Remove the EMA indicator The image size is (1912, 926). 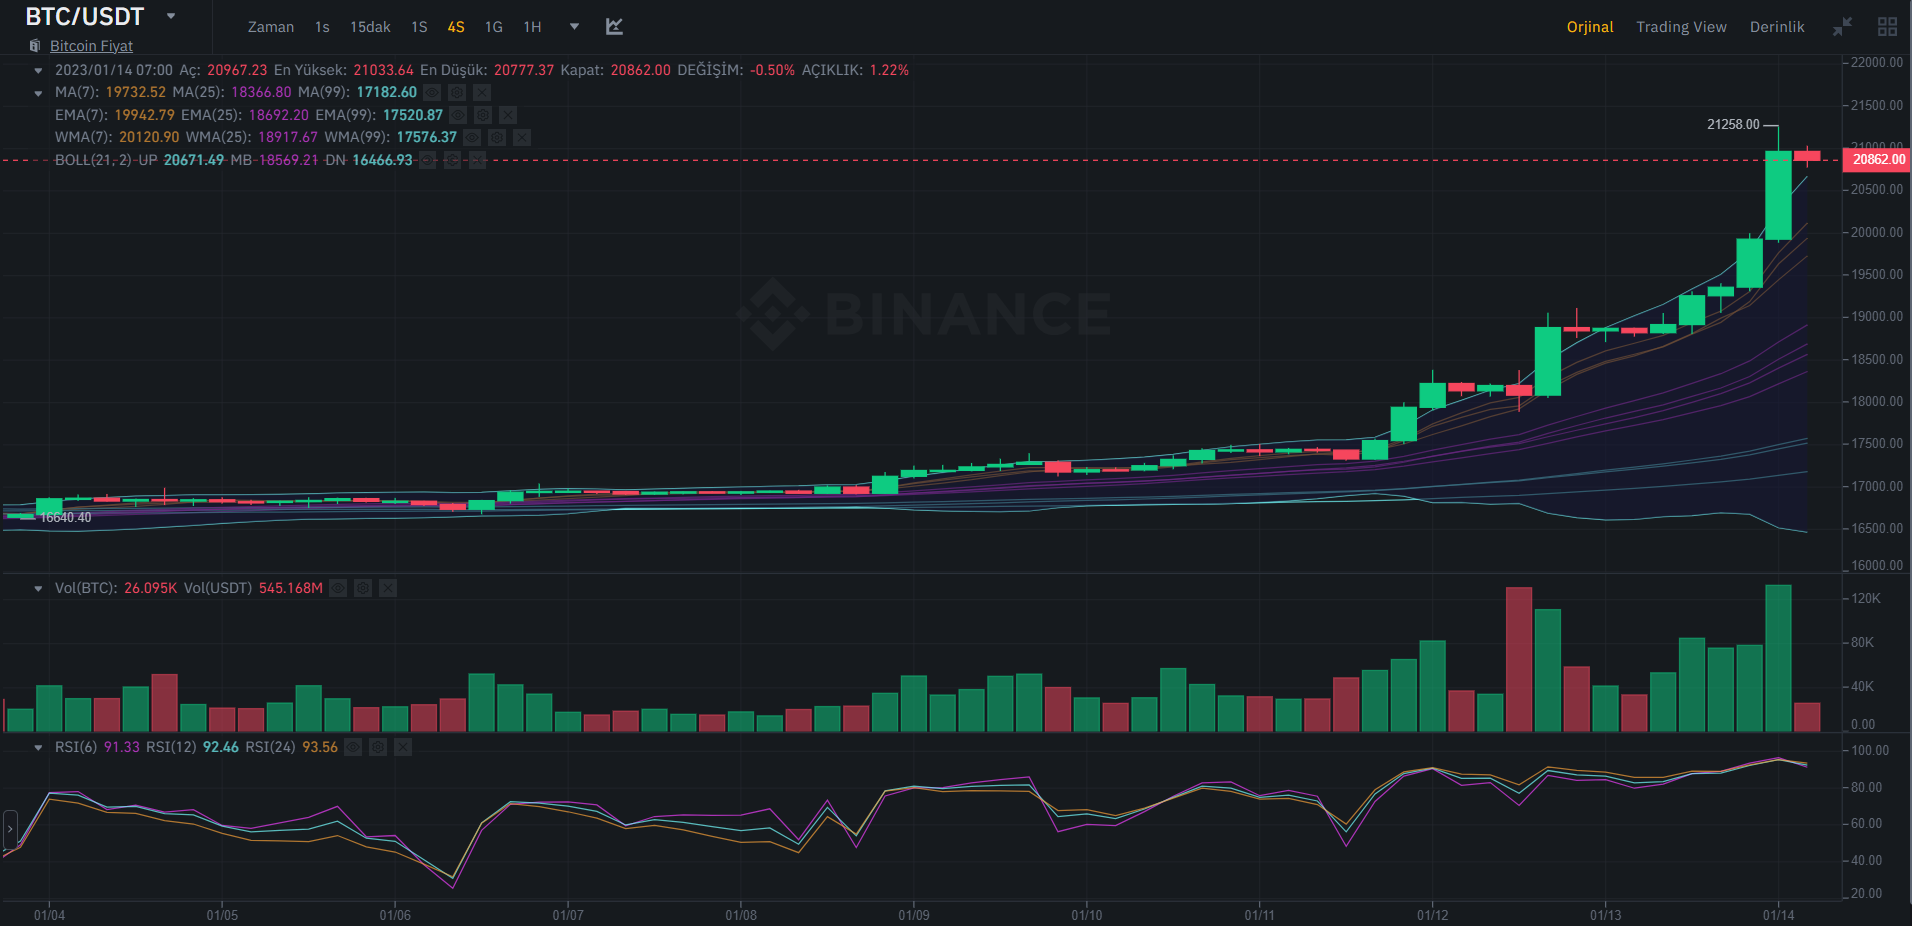pyautogui.click(x=508, y=115)
